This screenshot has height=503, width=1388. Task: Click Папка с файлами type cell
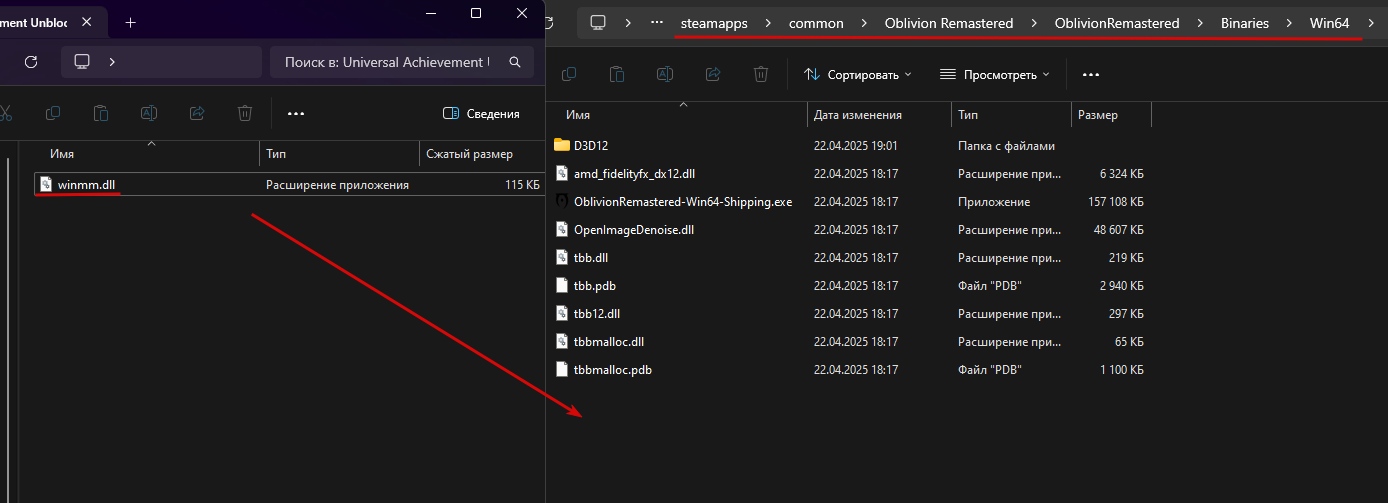point(1006,146)
